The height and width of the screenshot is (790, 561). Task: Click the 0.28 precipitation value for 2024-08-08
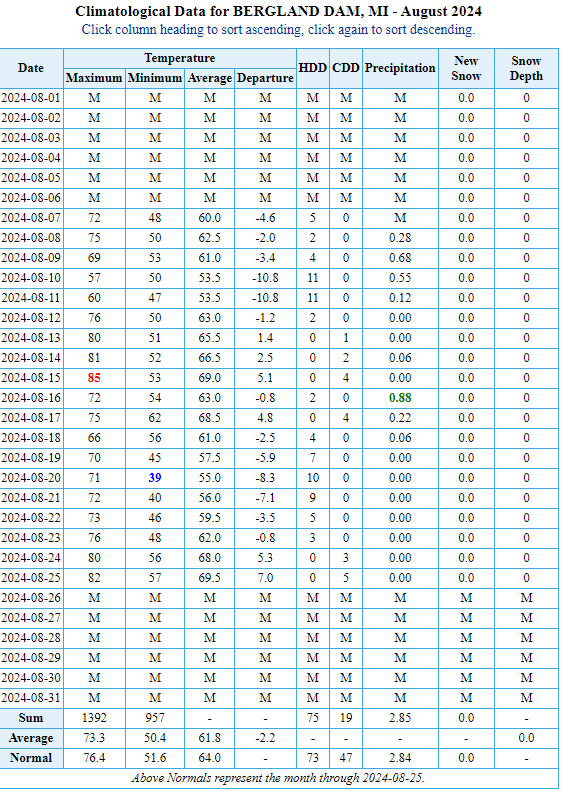coord(400,238)
